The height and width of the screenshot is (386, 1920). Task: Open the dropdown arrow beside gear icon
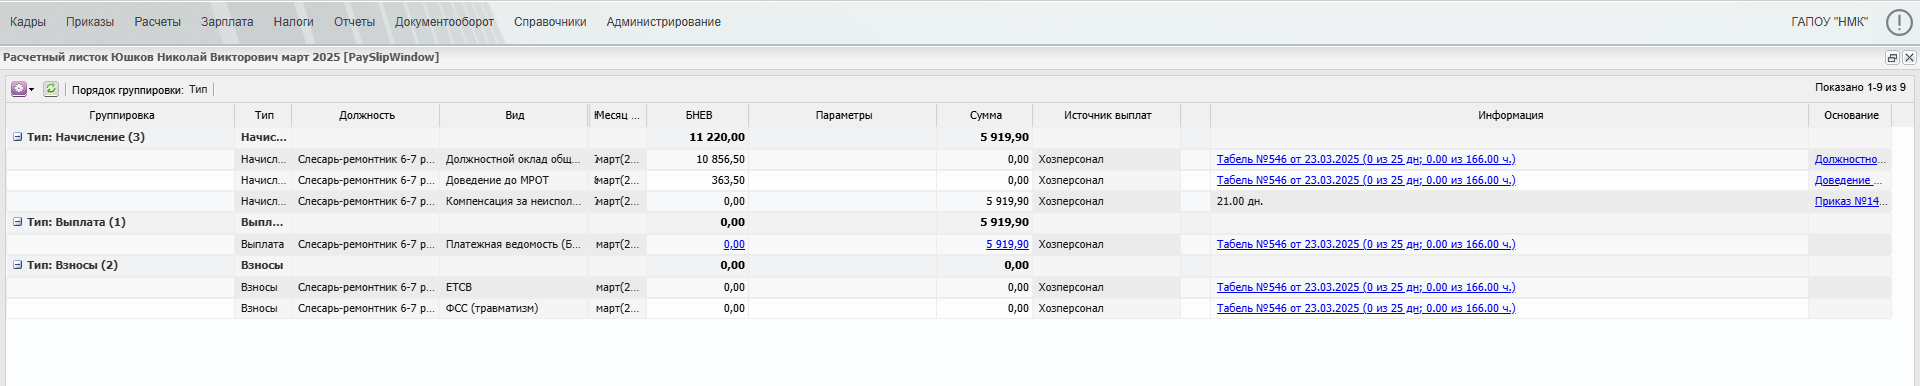click(32, 90)
